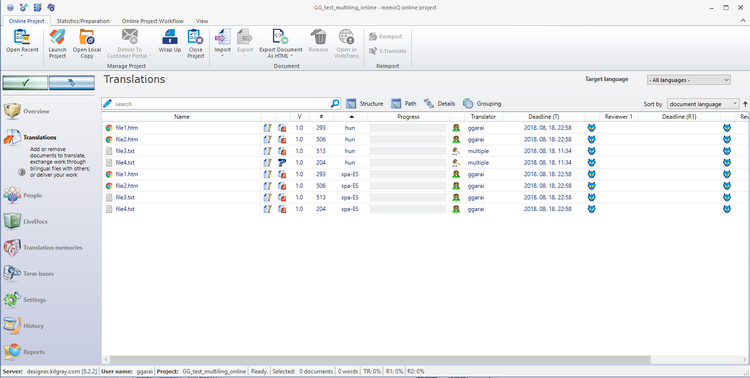
Task: Select file3.txt in the hun row
Action: 125,151
